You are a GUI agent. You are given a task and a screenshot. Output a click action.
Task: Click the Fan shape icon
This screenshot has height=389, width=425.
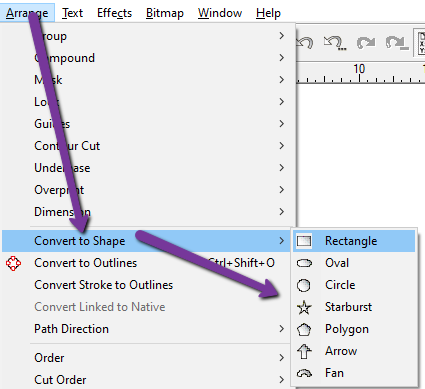pyautogui.click(x=304, y=373)
